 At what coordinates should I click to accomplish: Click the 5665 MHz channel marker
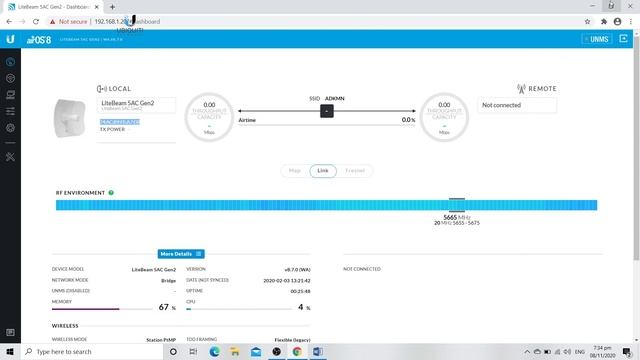[457, 218]
